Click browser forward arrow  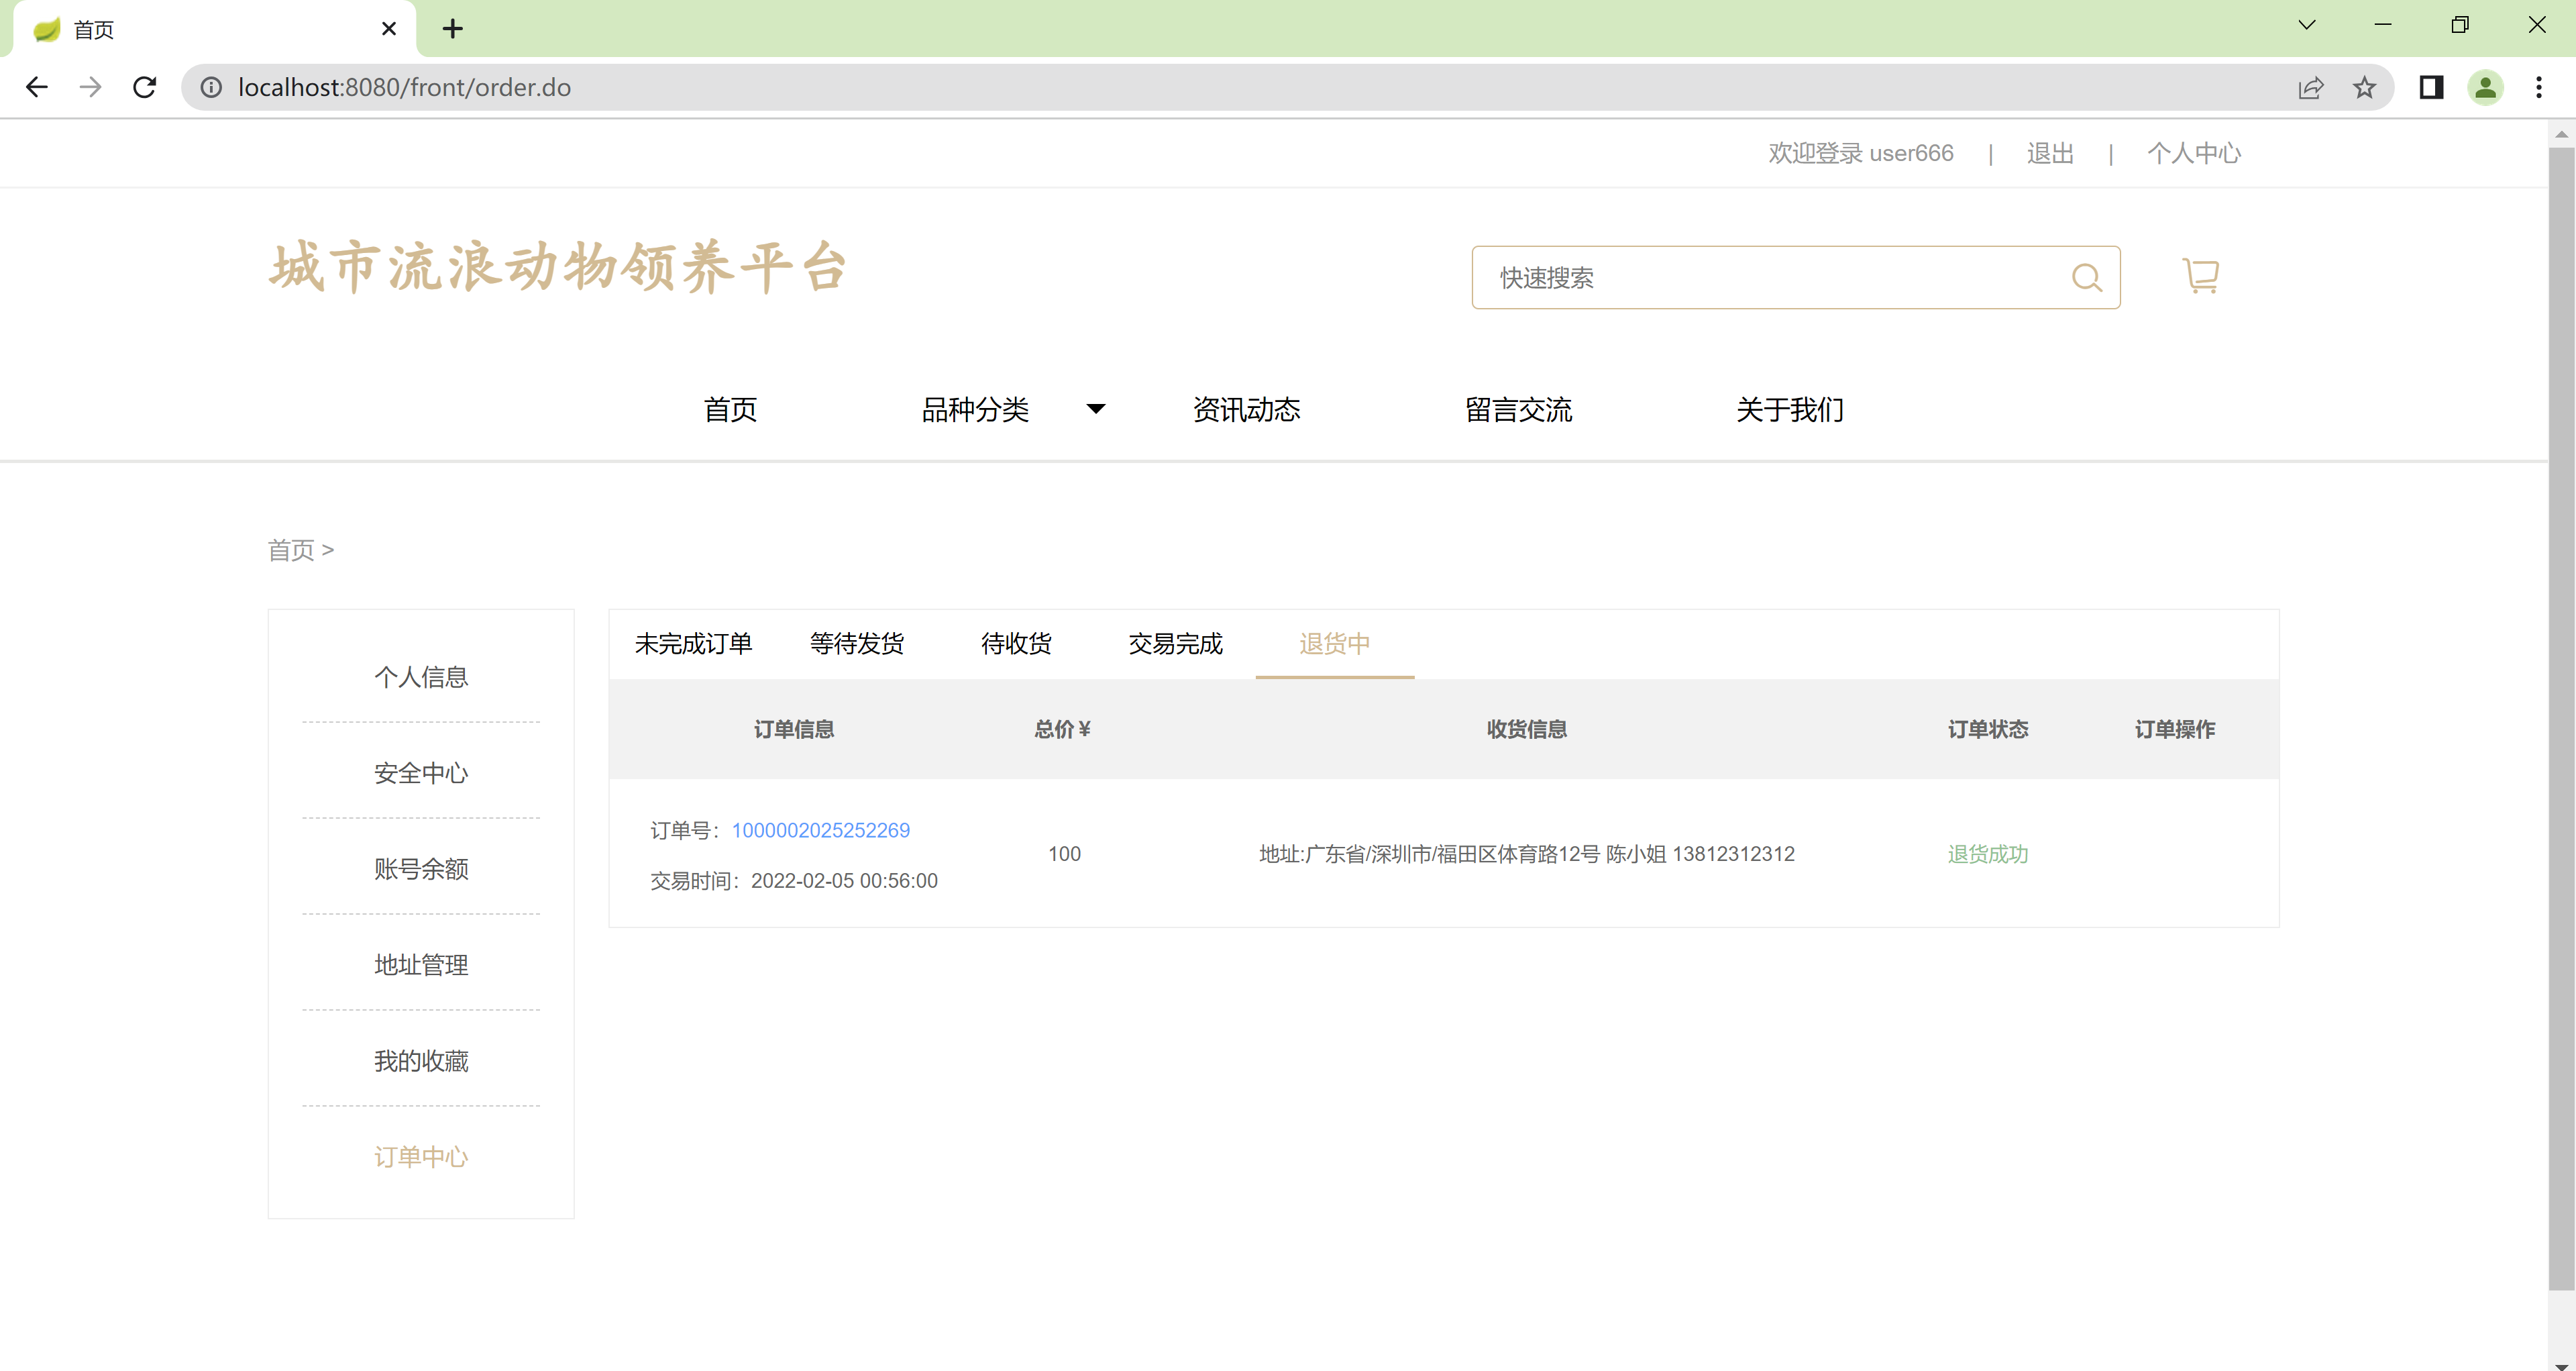(x=91, y=87)
